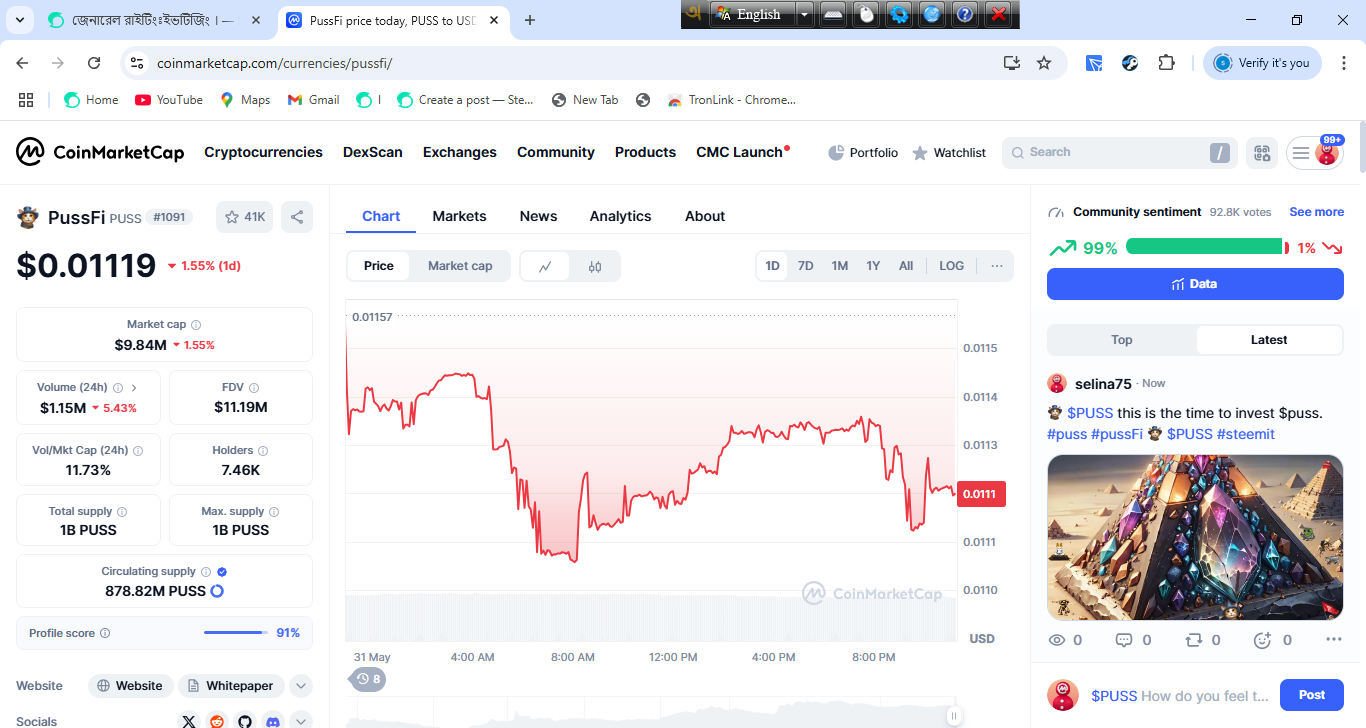
Task: Open the News tab
Action: pos(538,216)
